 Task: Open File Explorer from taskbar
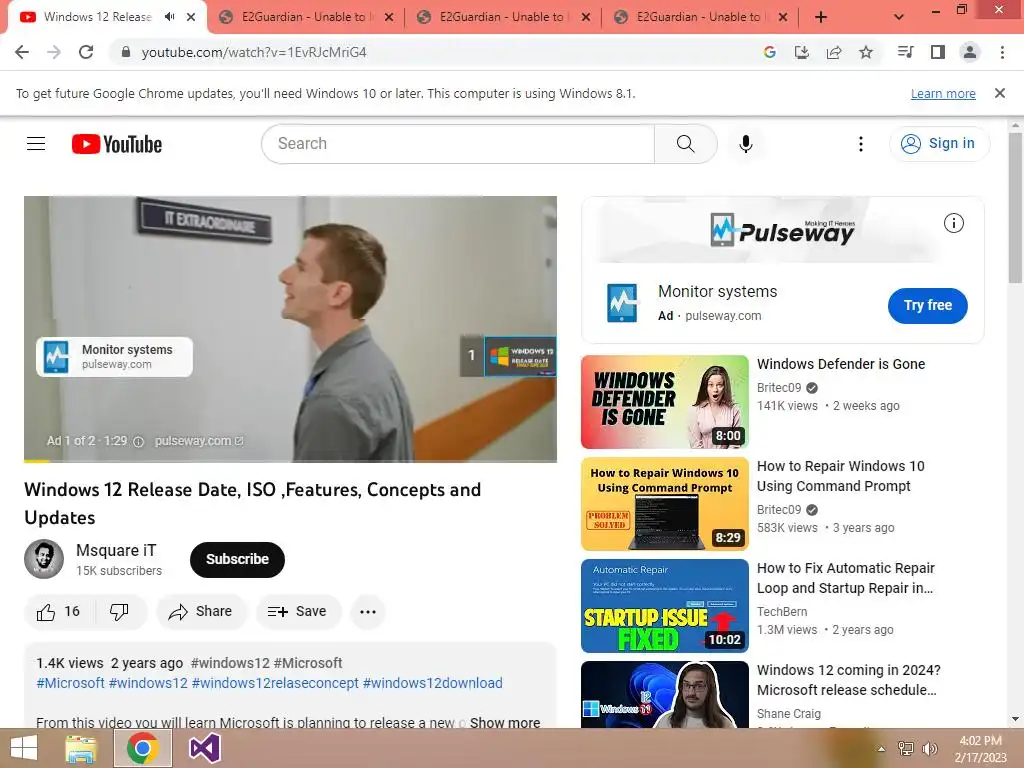coord(81,748)
